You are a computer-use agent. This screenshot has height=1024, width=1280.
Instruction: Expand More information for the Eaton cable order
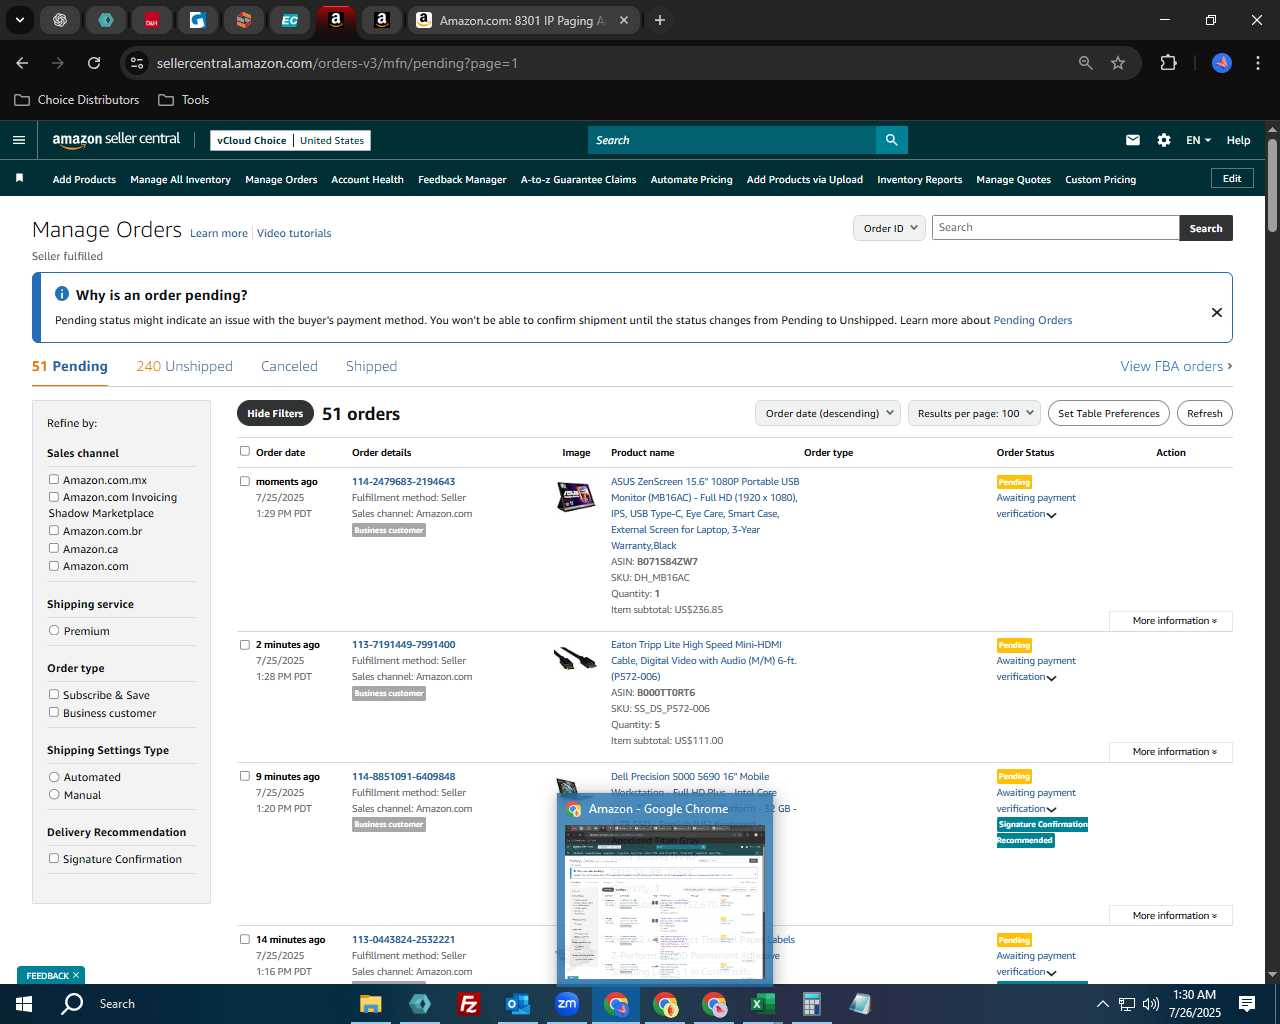(x=1171, y=752)
